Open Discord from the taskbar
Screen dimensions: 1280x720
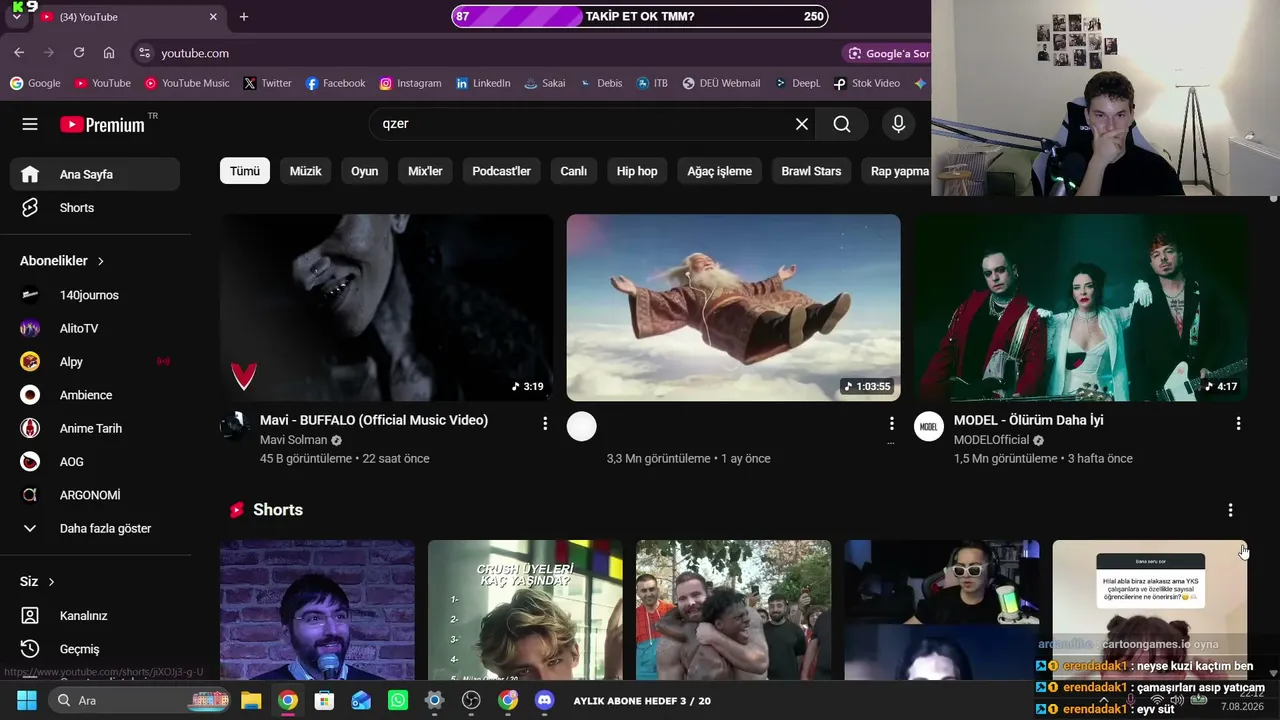coord(545,700)
